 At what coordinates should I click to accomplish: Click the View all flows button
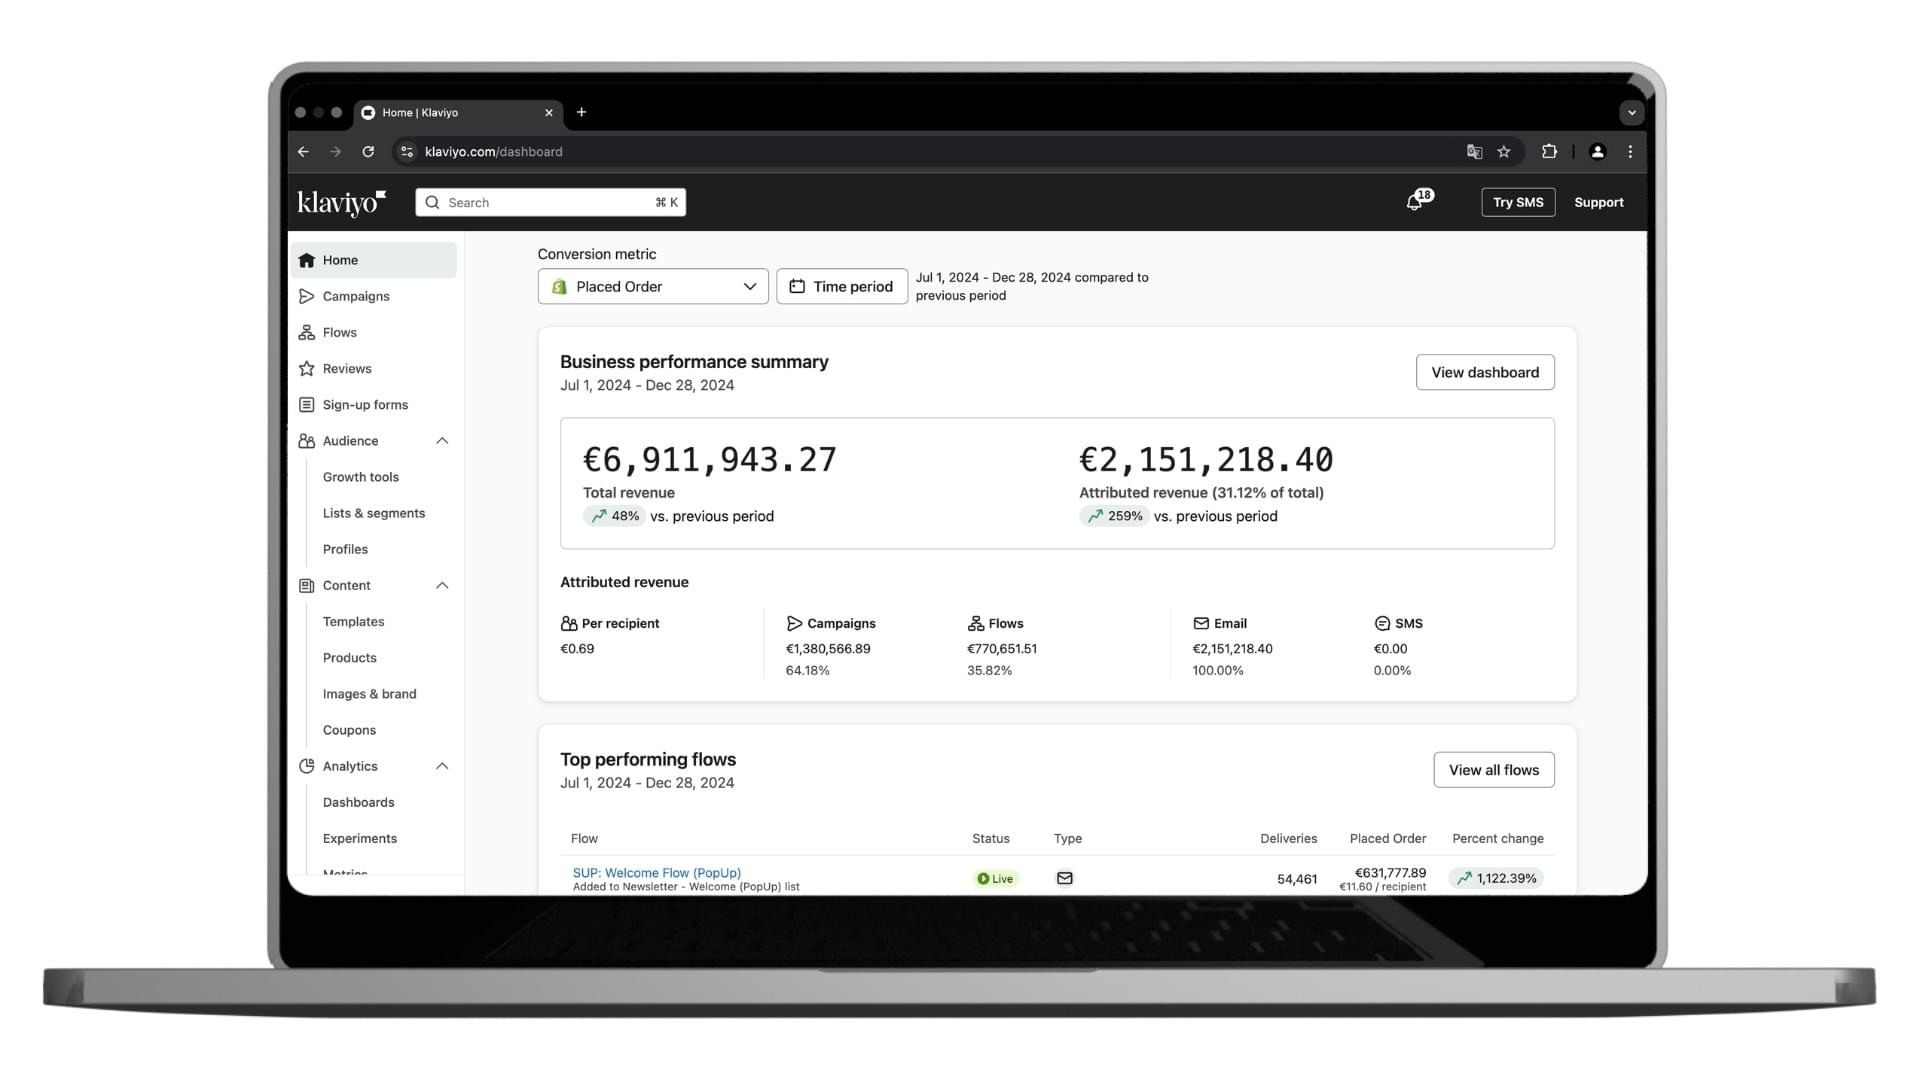(x=1494, y=770)
